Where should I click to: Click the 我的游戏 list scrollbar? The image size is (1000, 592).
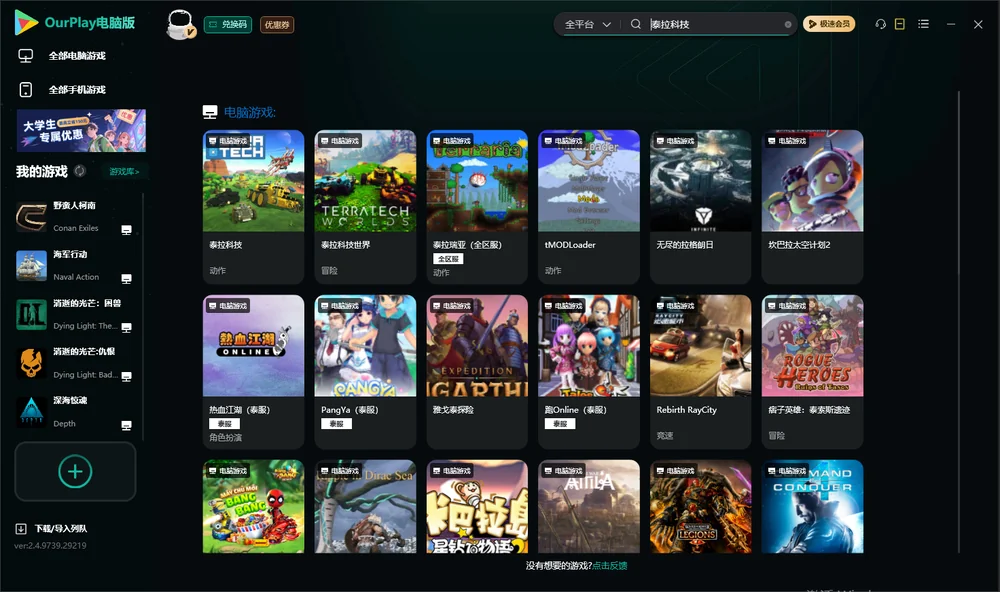[143, 316]
